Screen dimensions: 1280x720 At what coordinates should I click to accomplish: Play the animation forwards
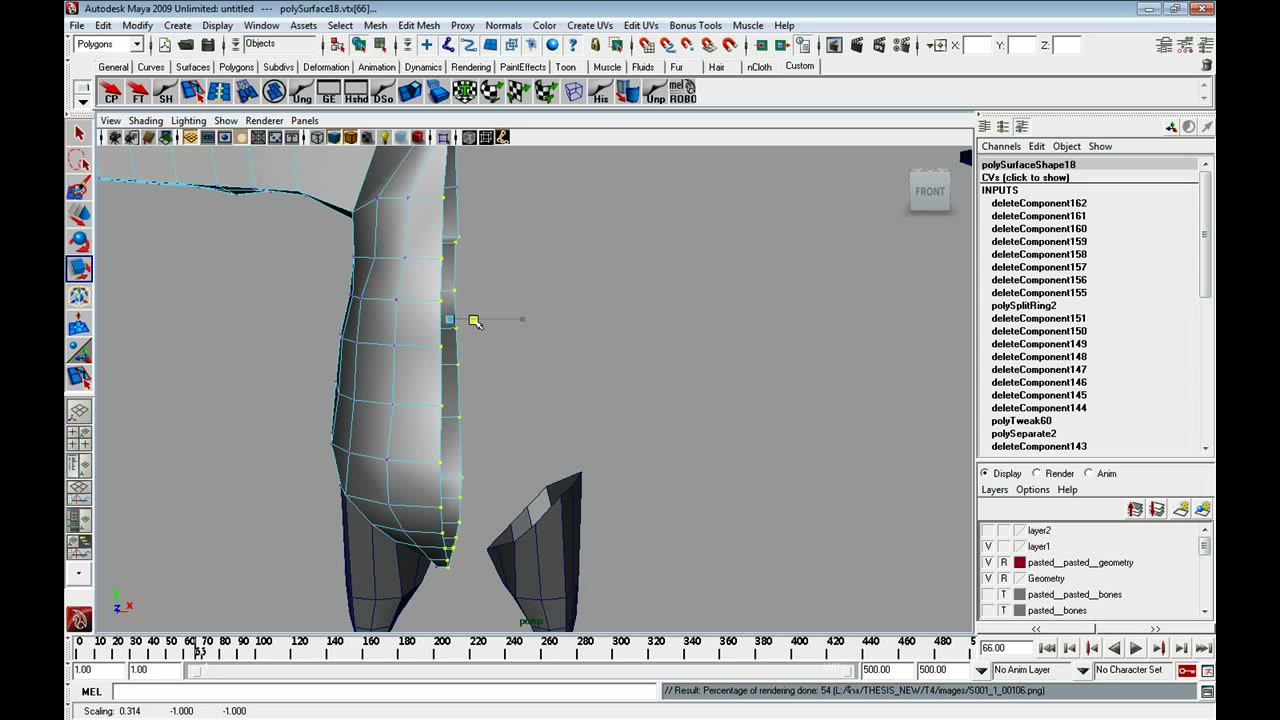click(1136, 649)
